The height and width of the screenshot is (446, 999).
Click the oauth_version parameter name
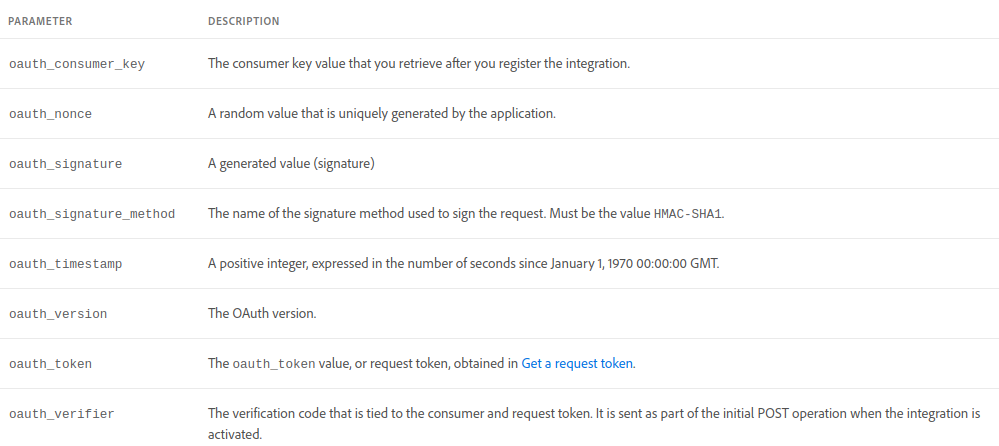[x=58, y=314]
